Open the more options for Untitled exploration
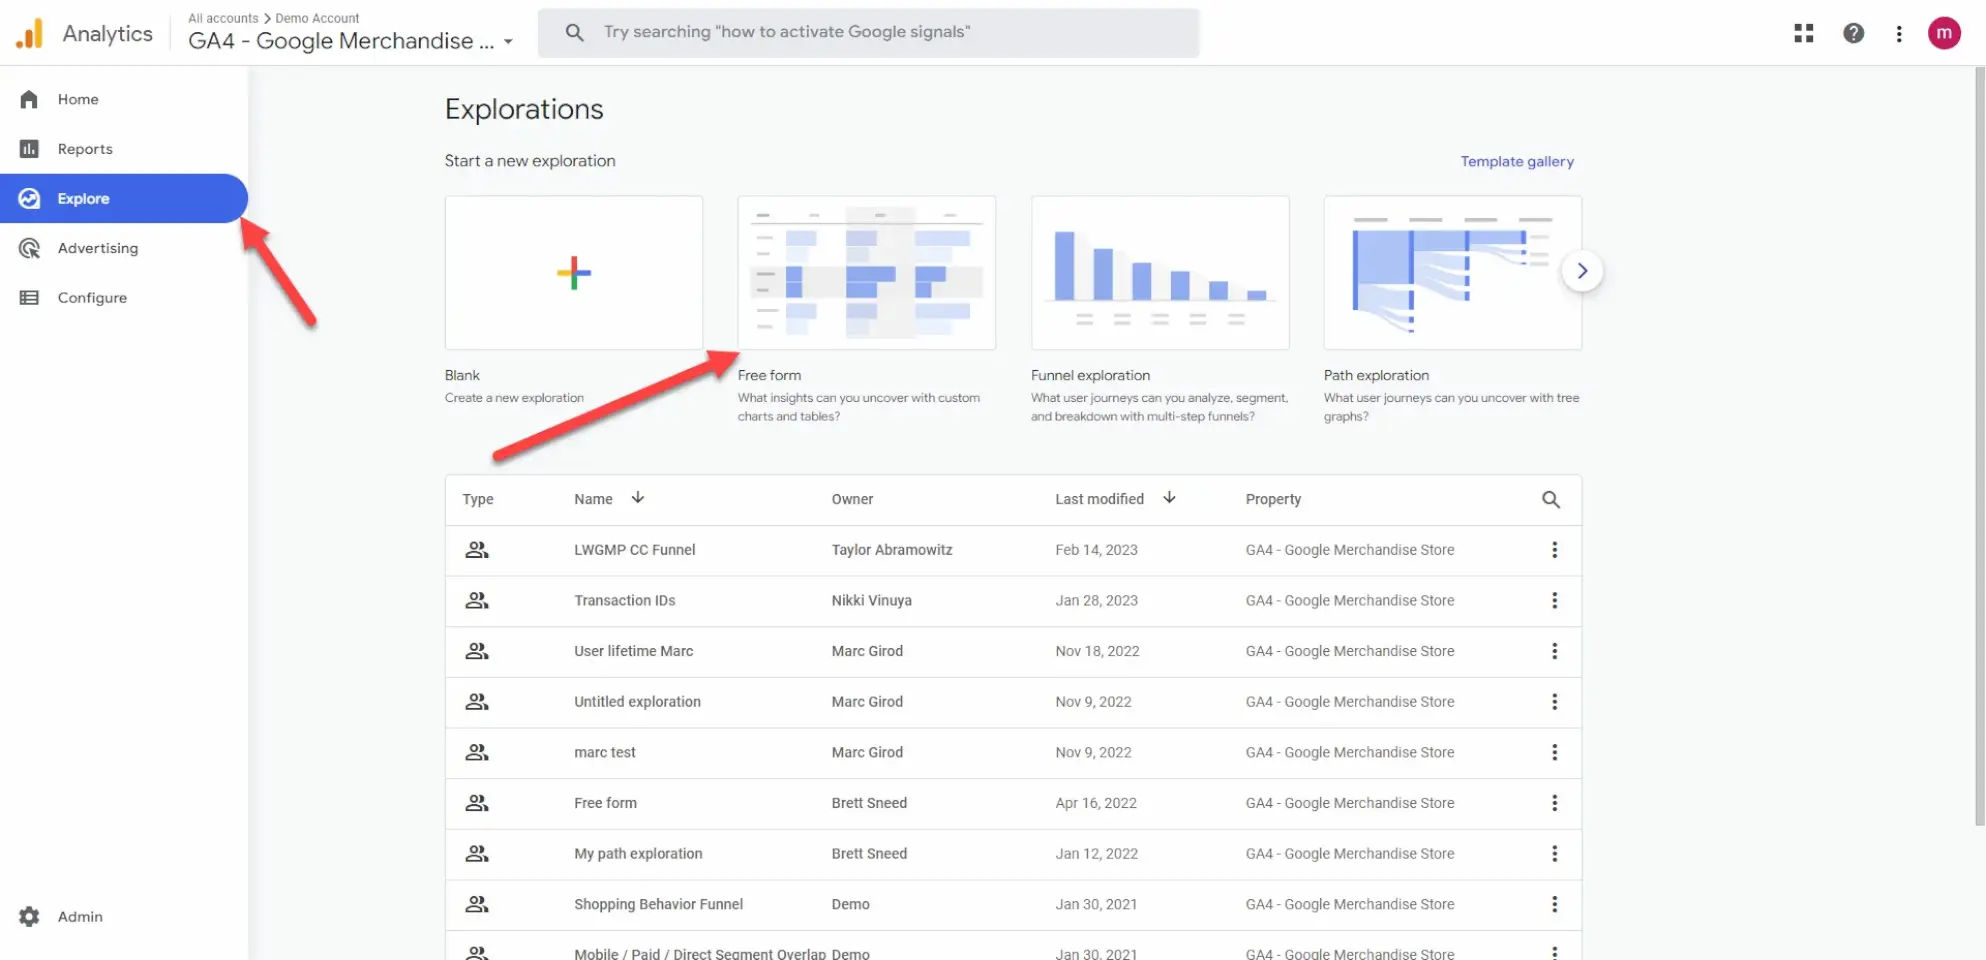This screenshot has height=960, width=1986. click(x=1554, y=702)
